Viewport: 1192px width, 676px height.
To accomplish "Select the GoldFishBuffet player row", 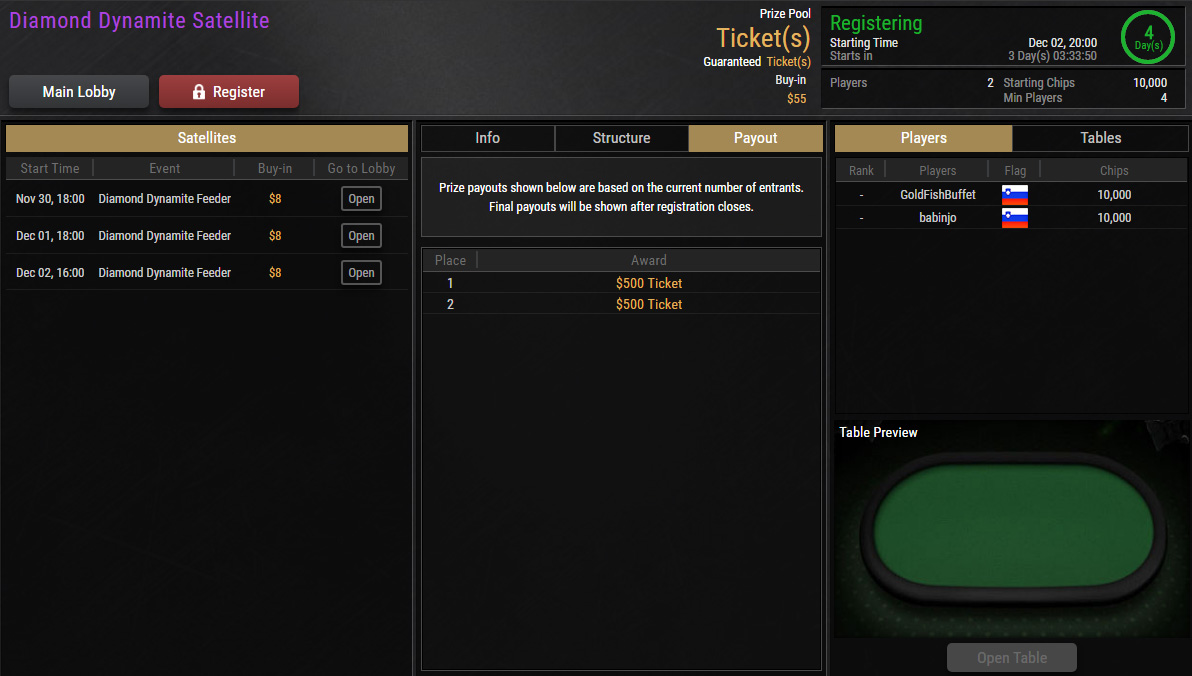I will click(1011, 195).
